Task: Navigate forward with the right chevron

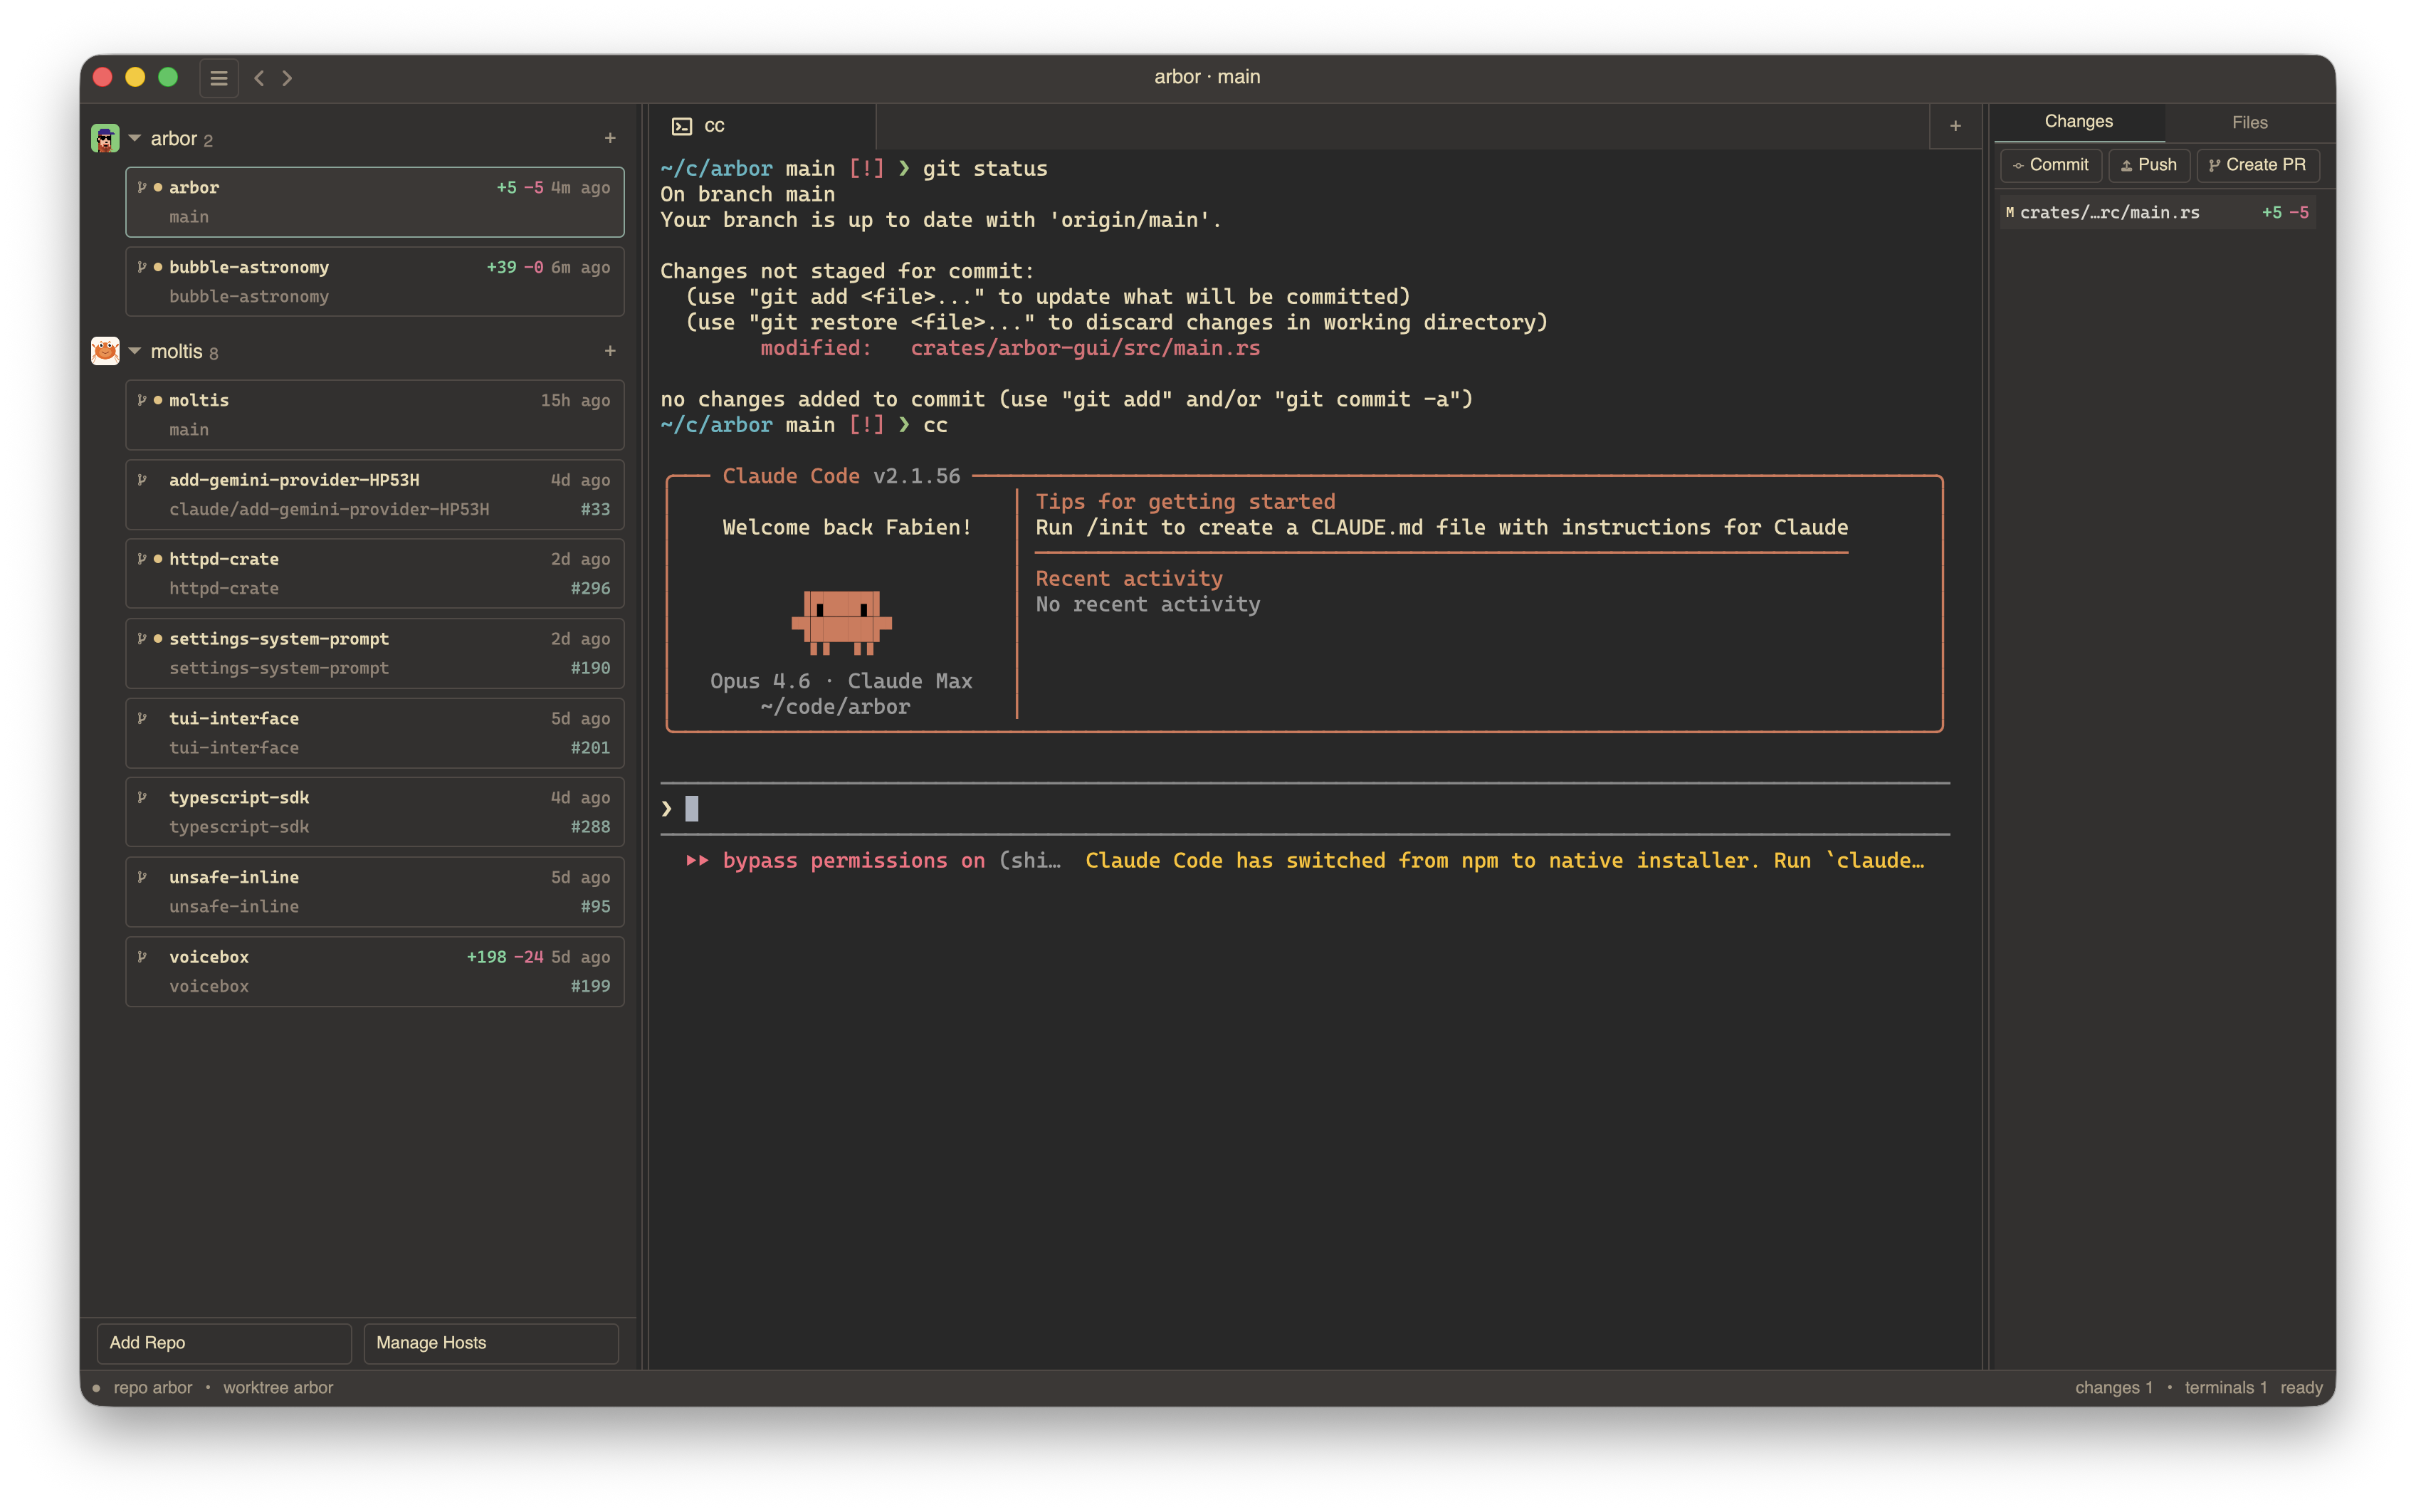Action: [288, 78]
